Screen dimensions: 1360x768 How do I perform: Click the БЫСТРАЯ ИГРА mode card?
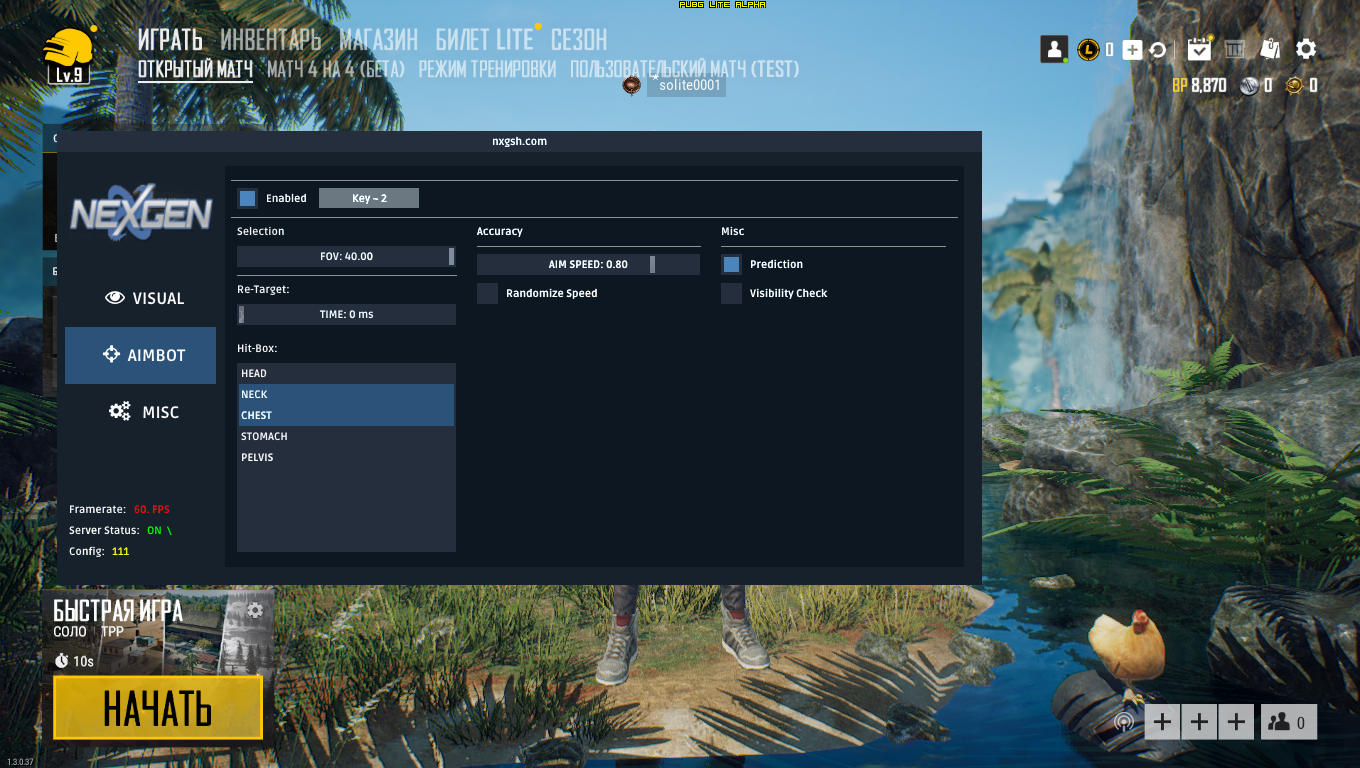click(158, 632)
